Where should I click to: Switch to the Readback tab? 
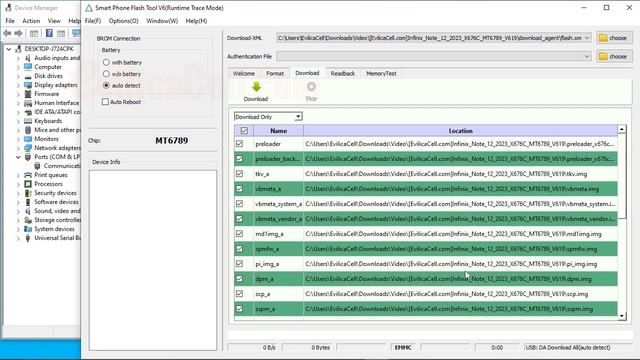click(343, 73)
